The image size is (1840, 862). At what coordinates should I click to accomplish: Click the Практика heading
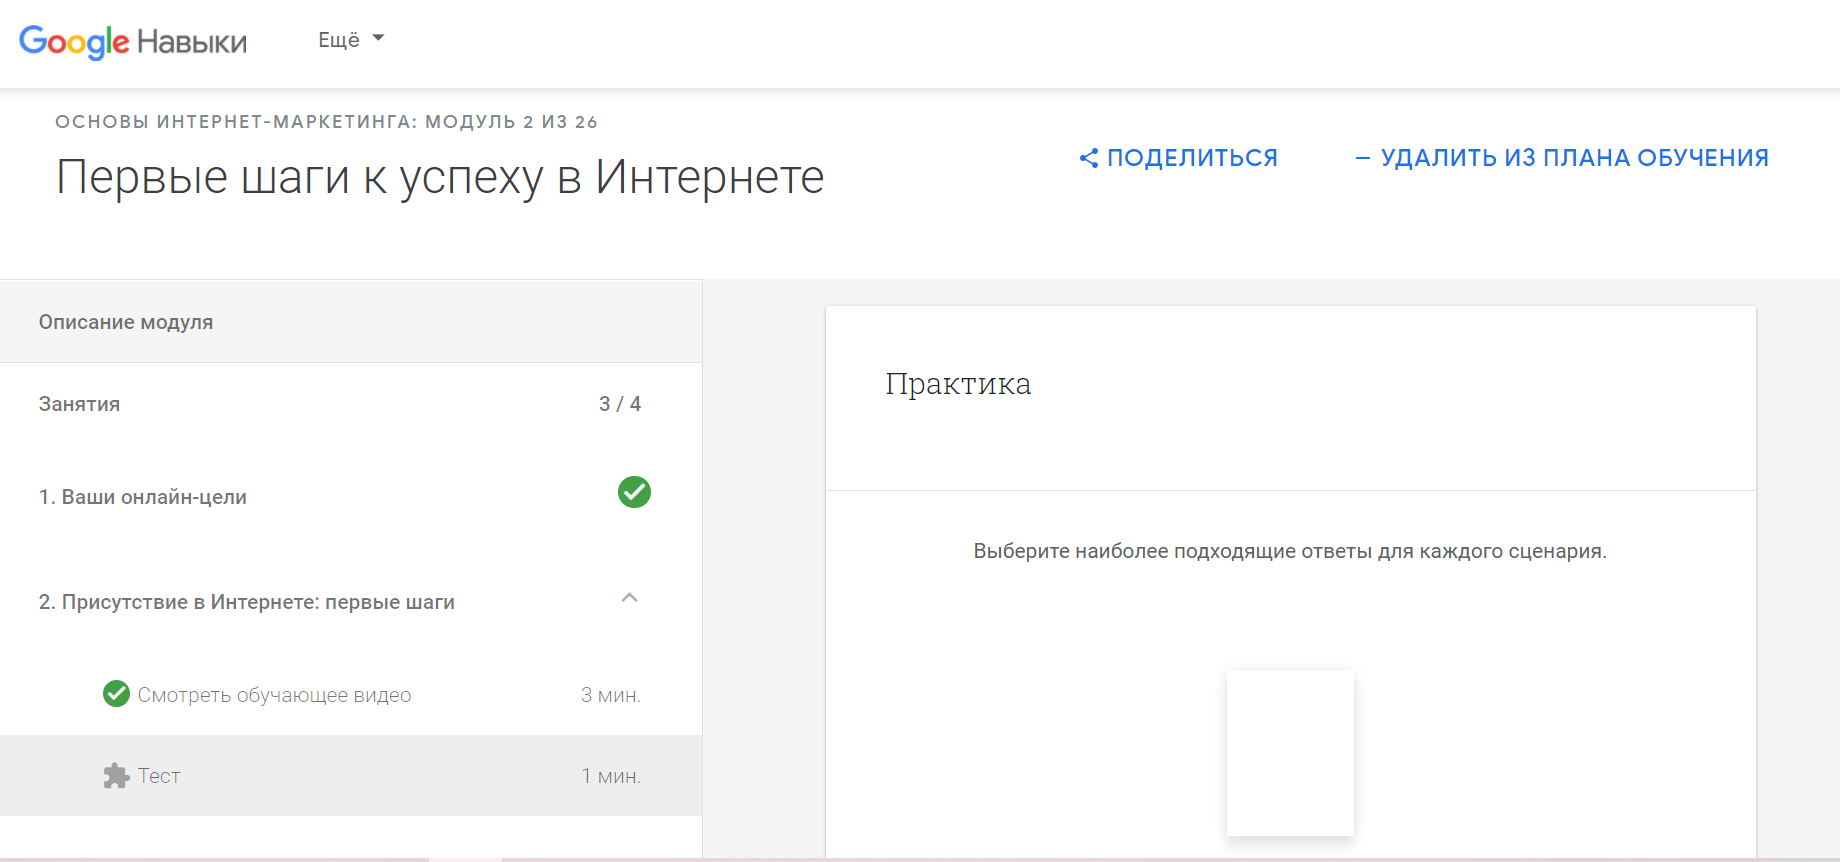tap(958, 384)
